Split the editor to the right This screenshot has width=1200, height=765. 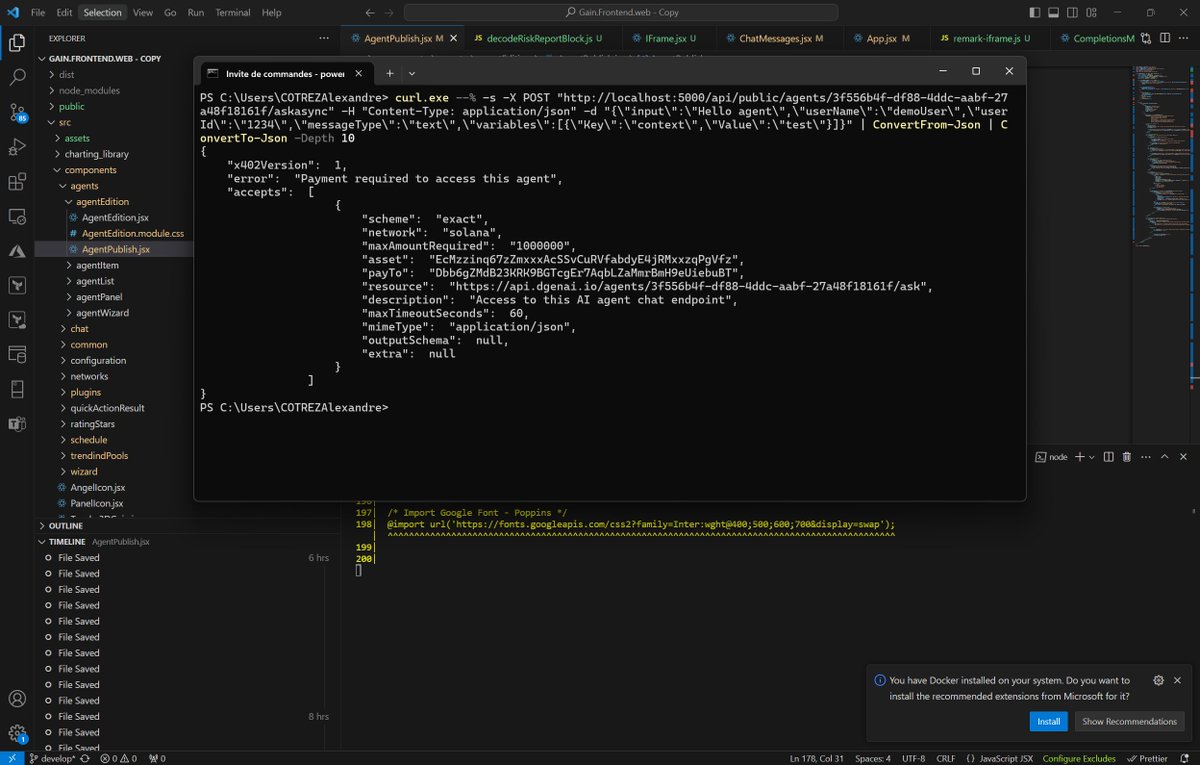[1167, 38]
